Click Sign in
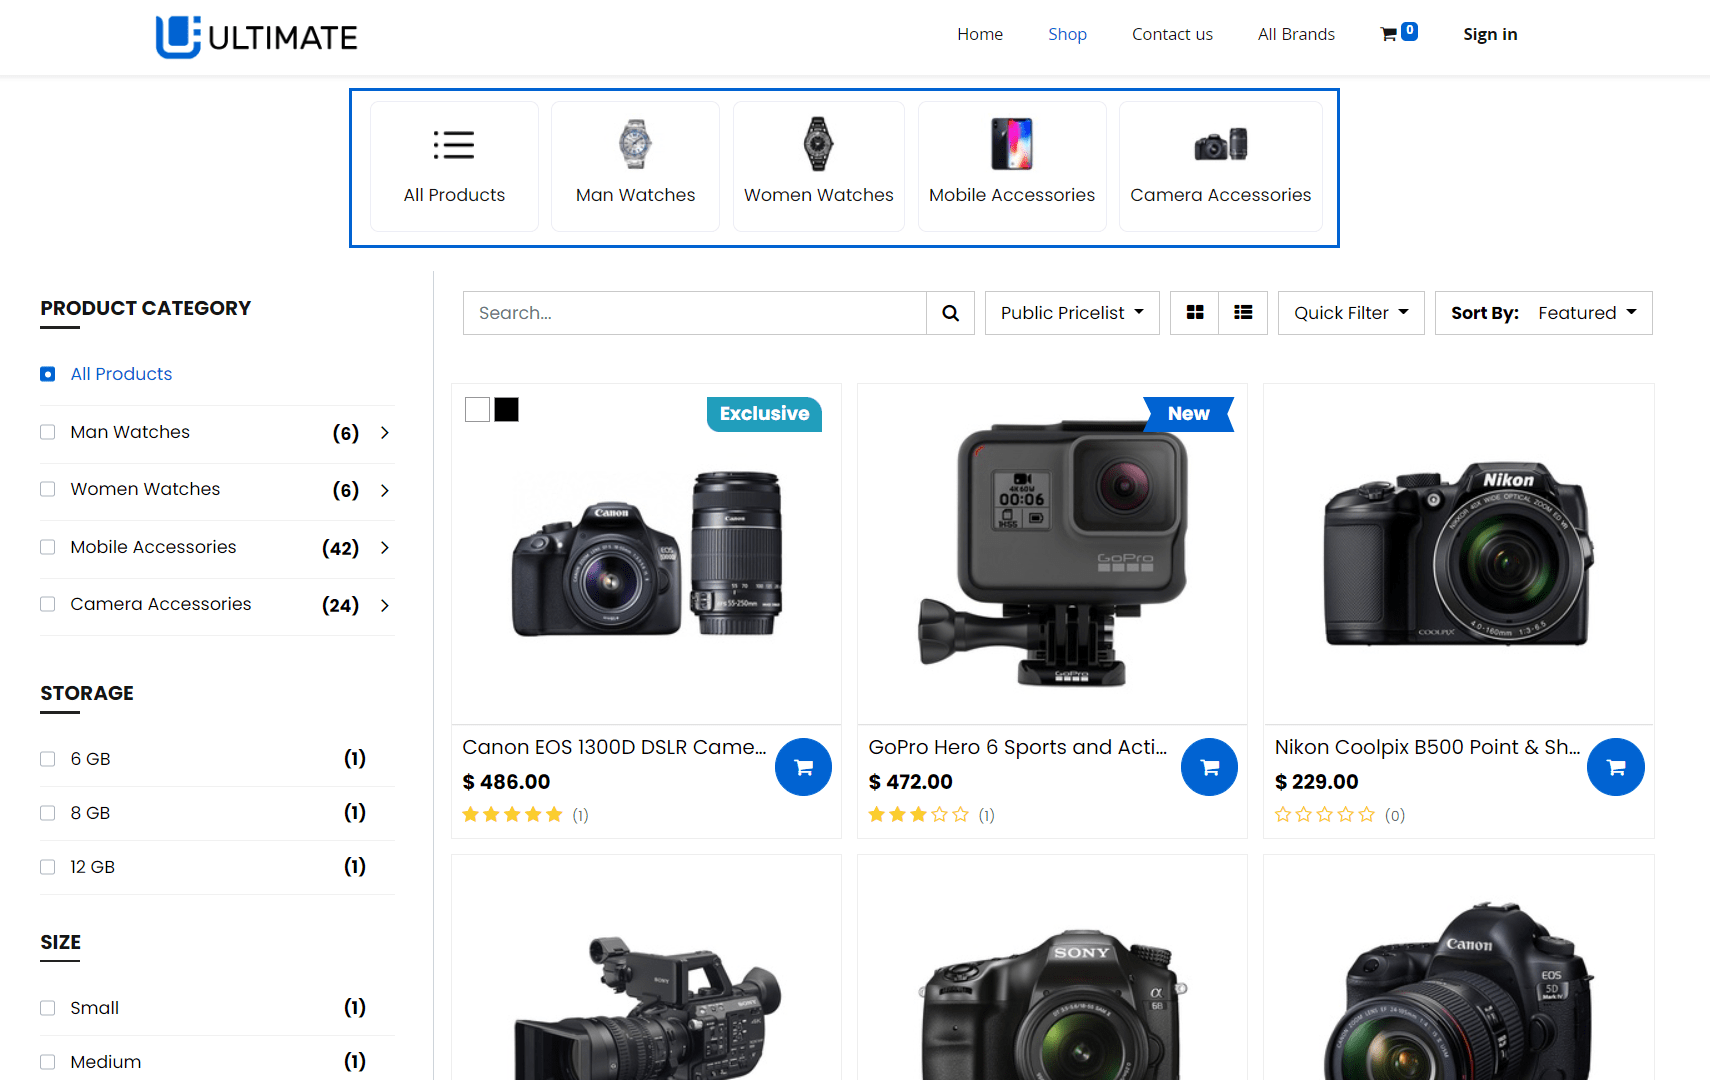1710x1080 pixels. click(x=1490, y=34)
